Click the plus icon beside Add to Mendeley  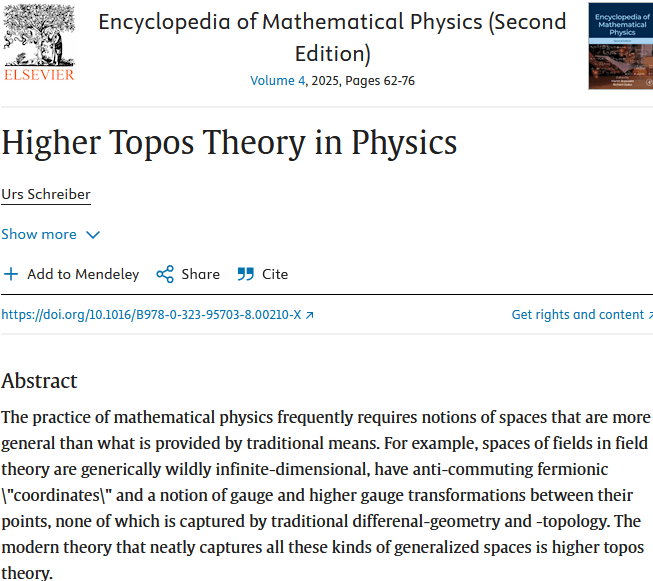point(11,274)
